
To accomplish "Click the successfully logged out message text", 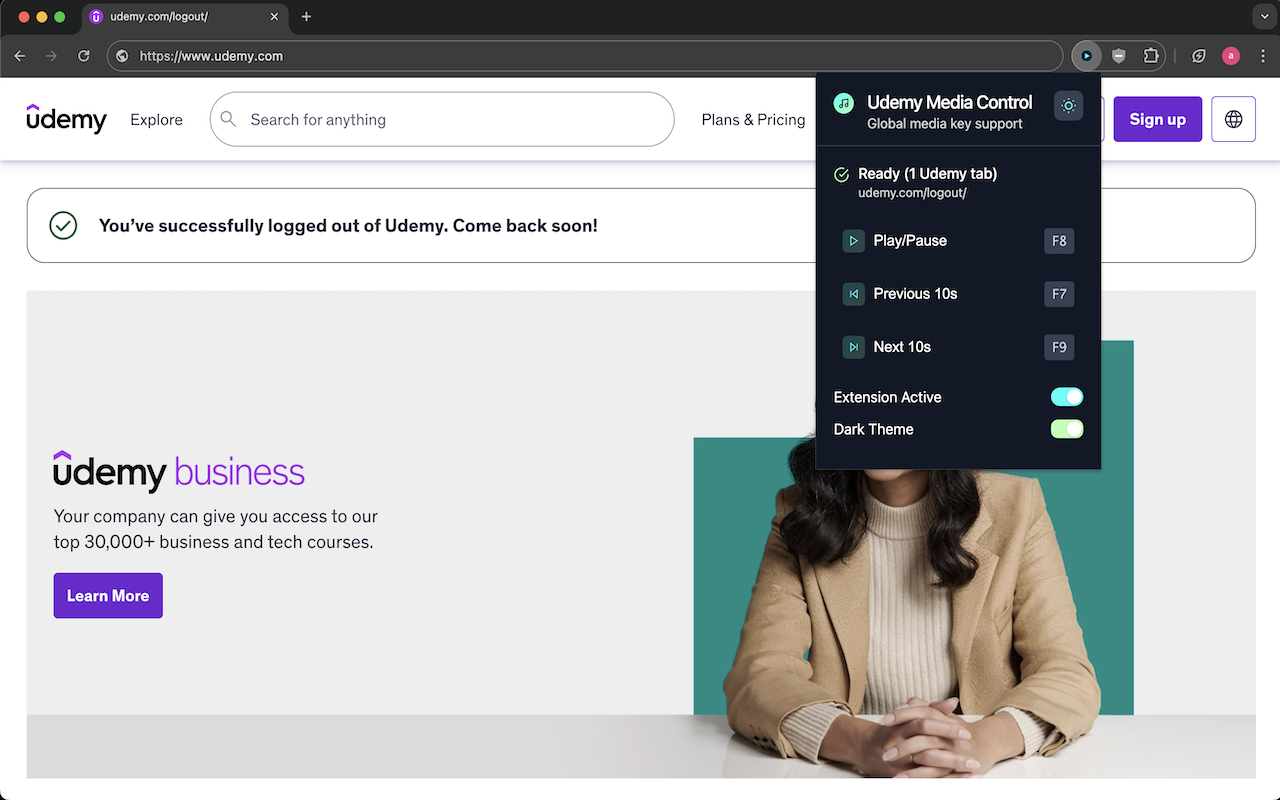I will click(348, 226).
